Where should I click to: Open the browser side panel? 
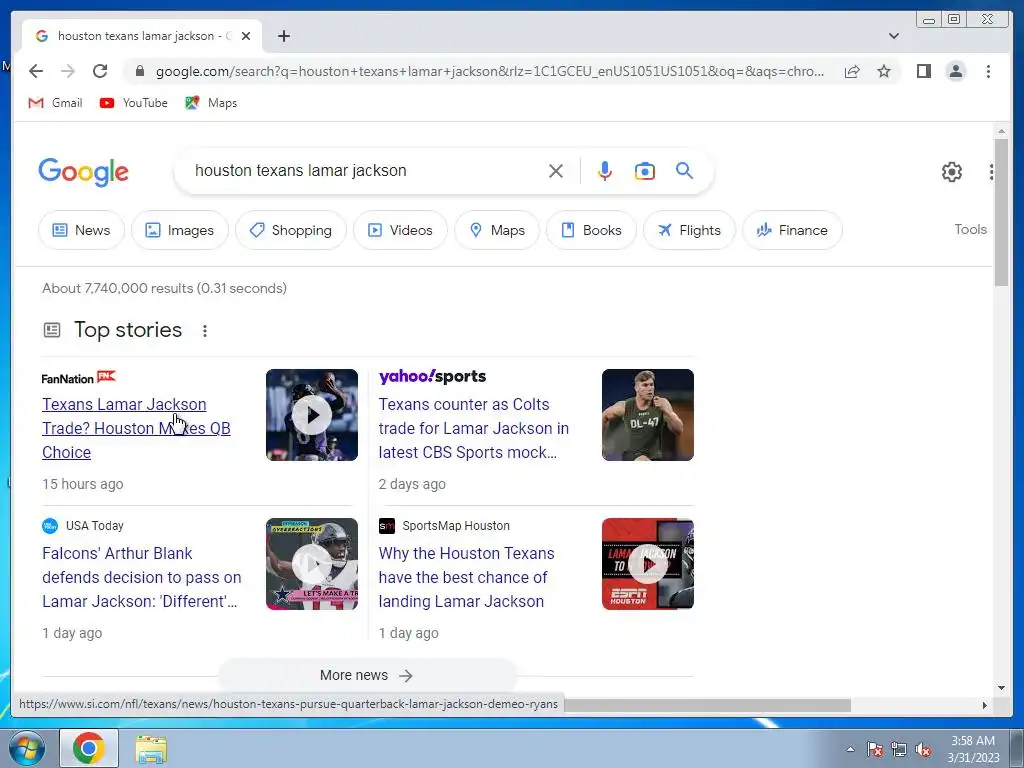[x=923, y=71]
